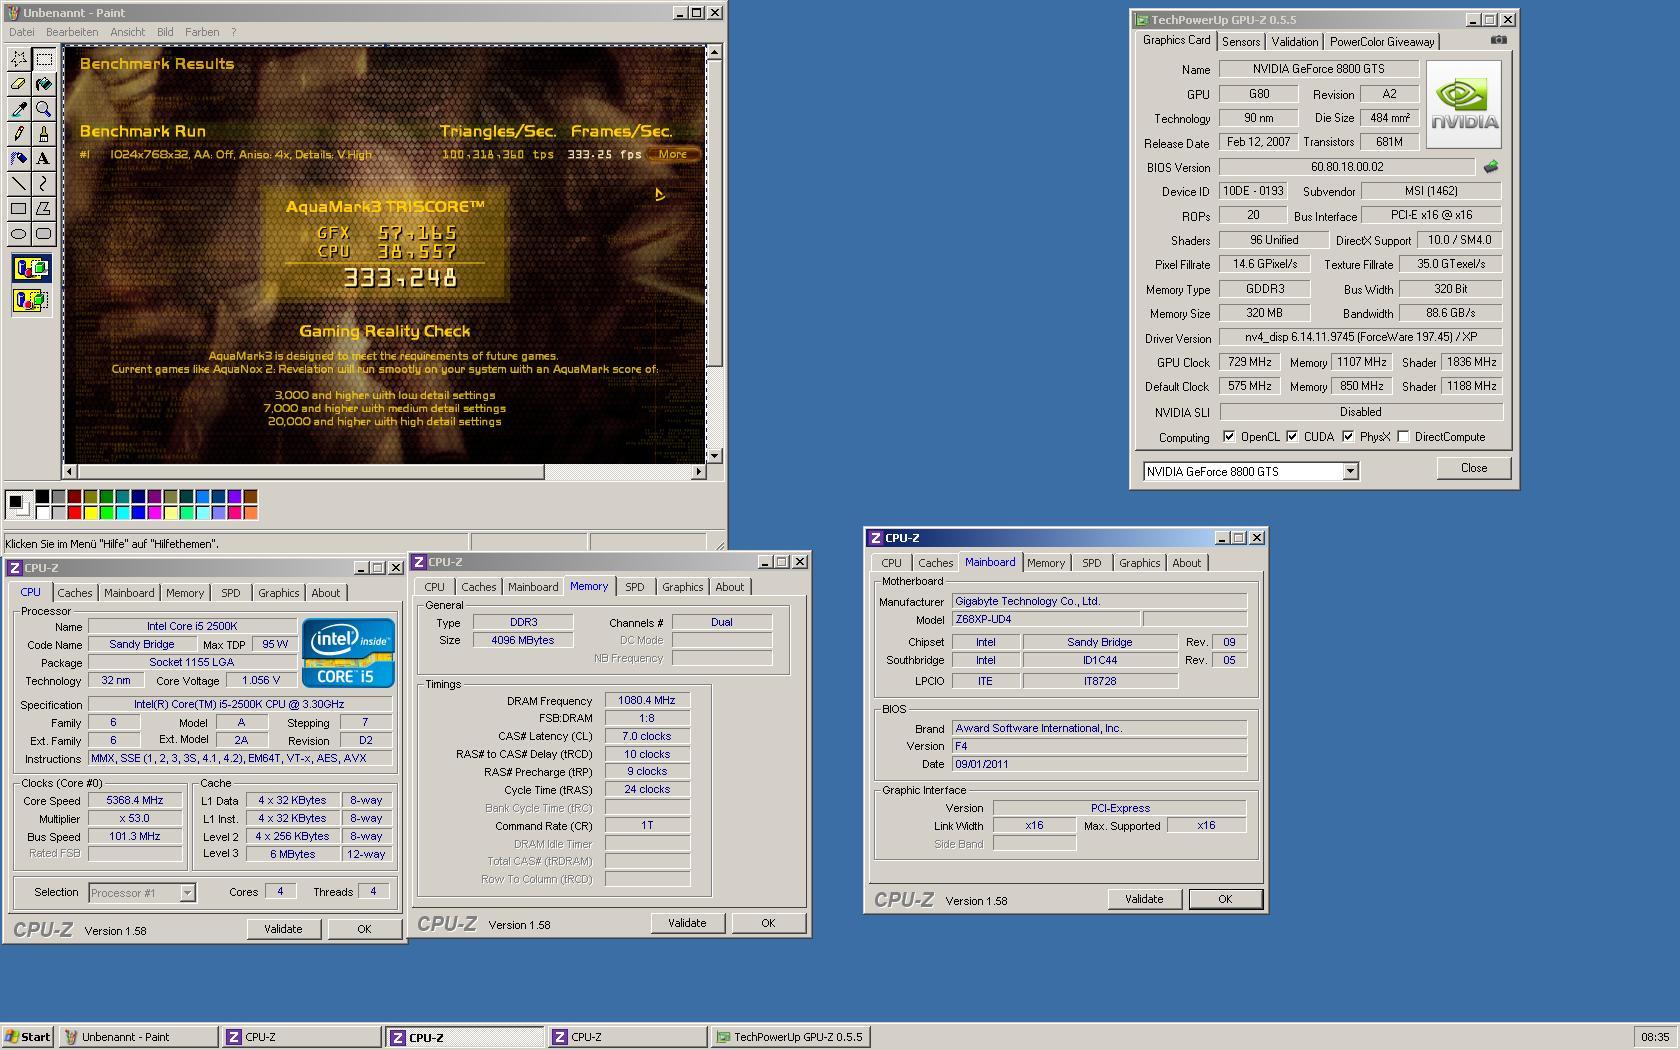Screen dimensions: 1680x1050
Task: Choose the Fill With Color bucket tool
Action: click(44, 84)
